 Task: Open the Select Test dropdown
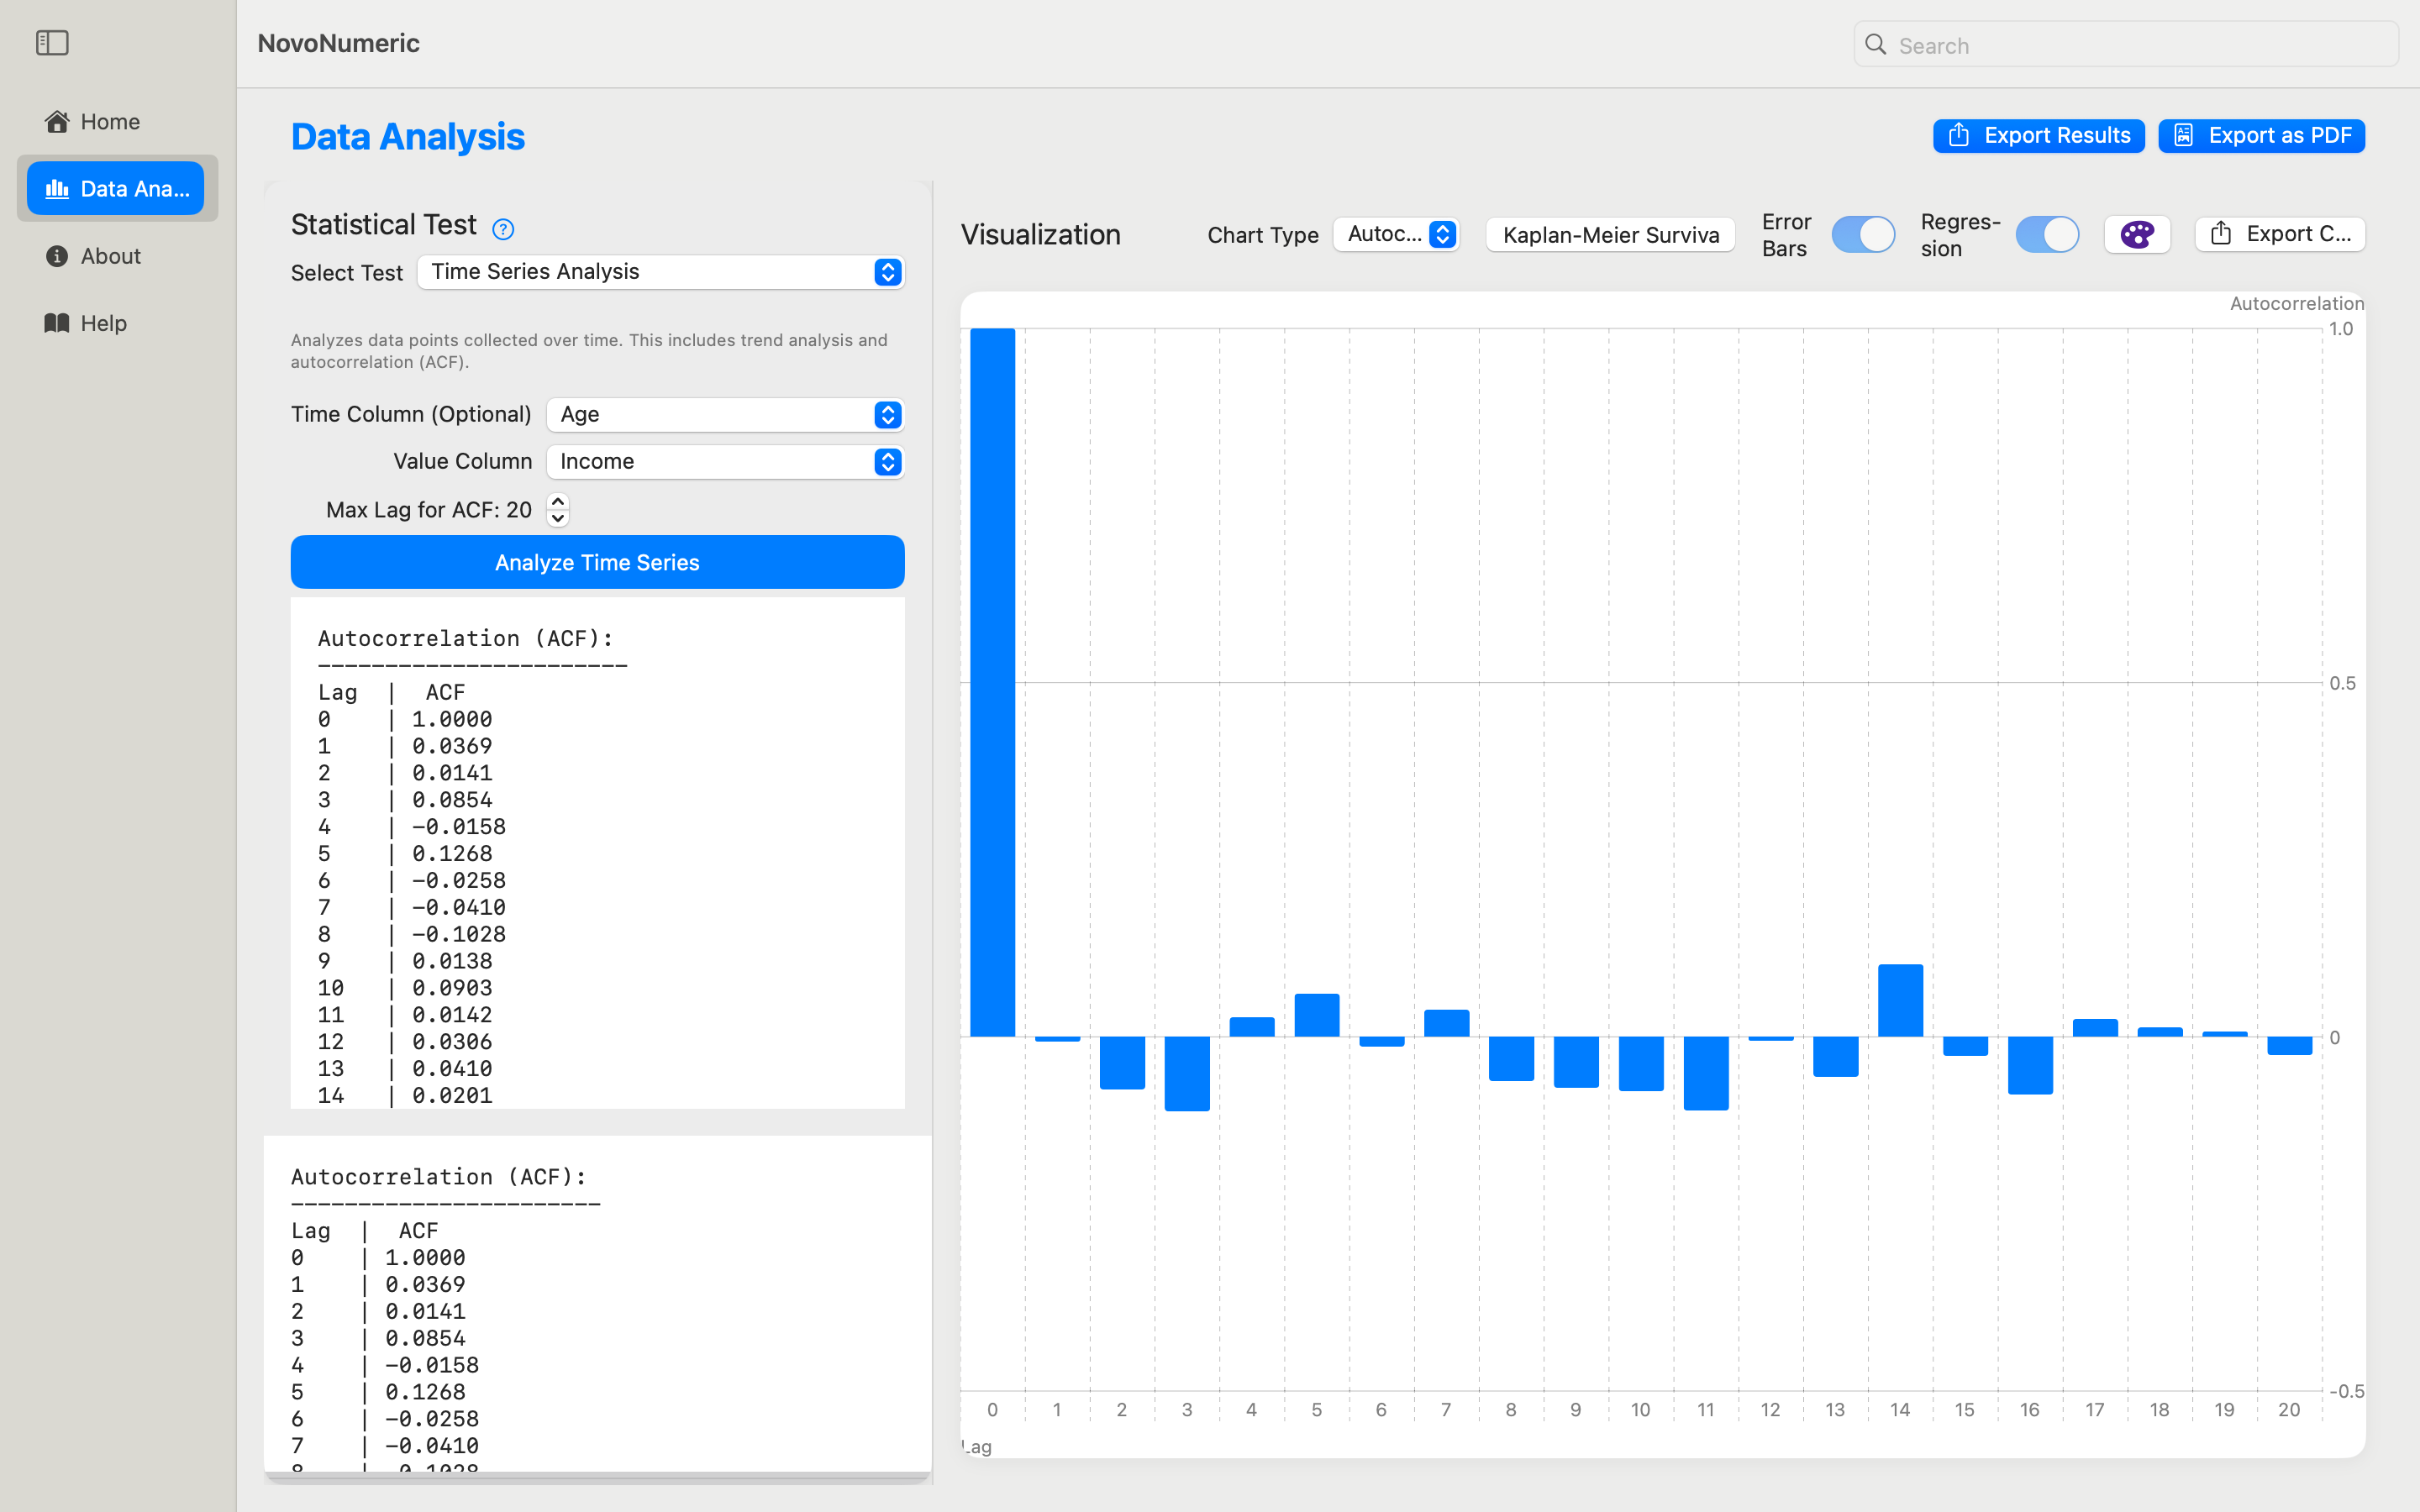point(661,272)
